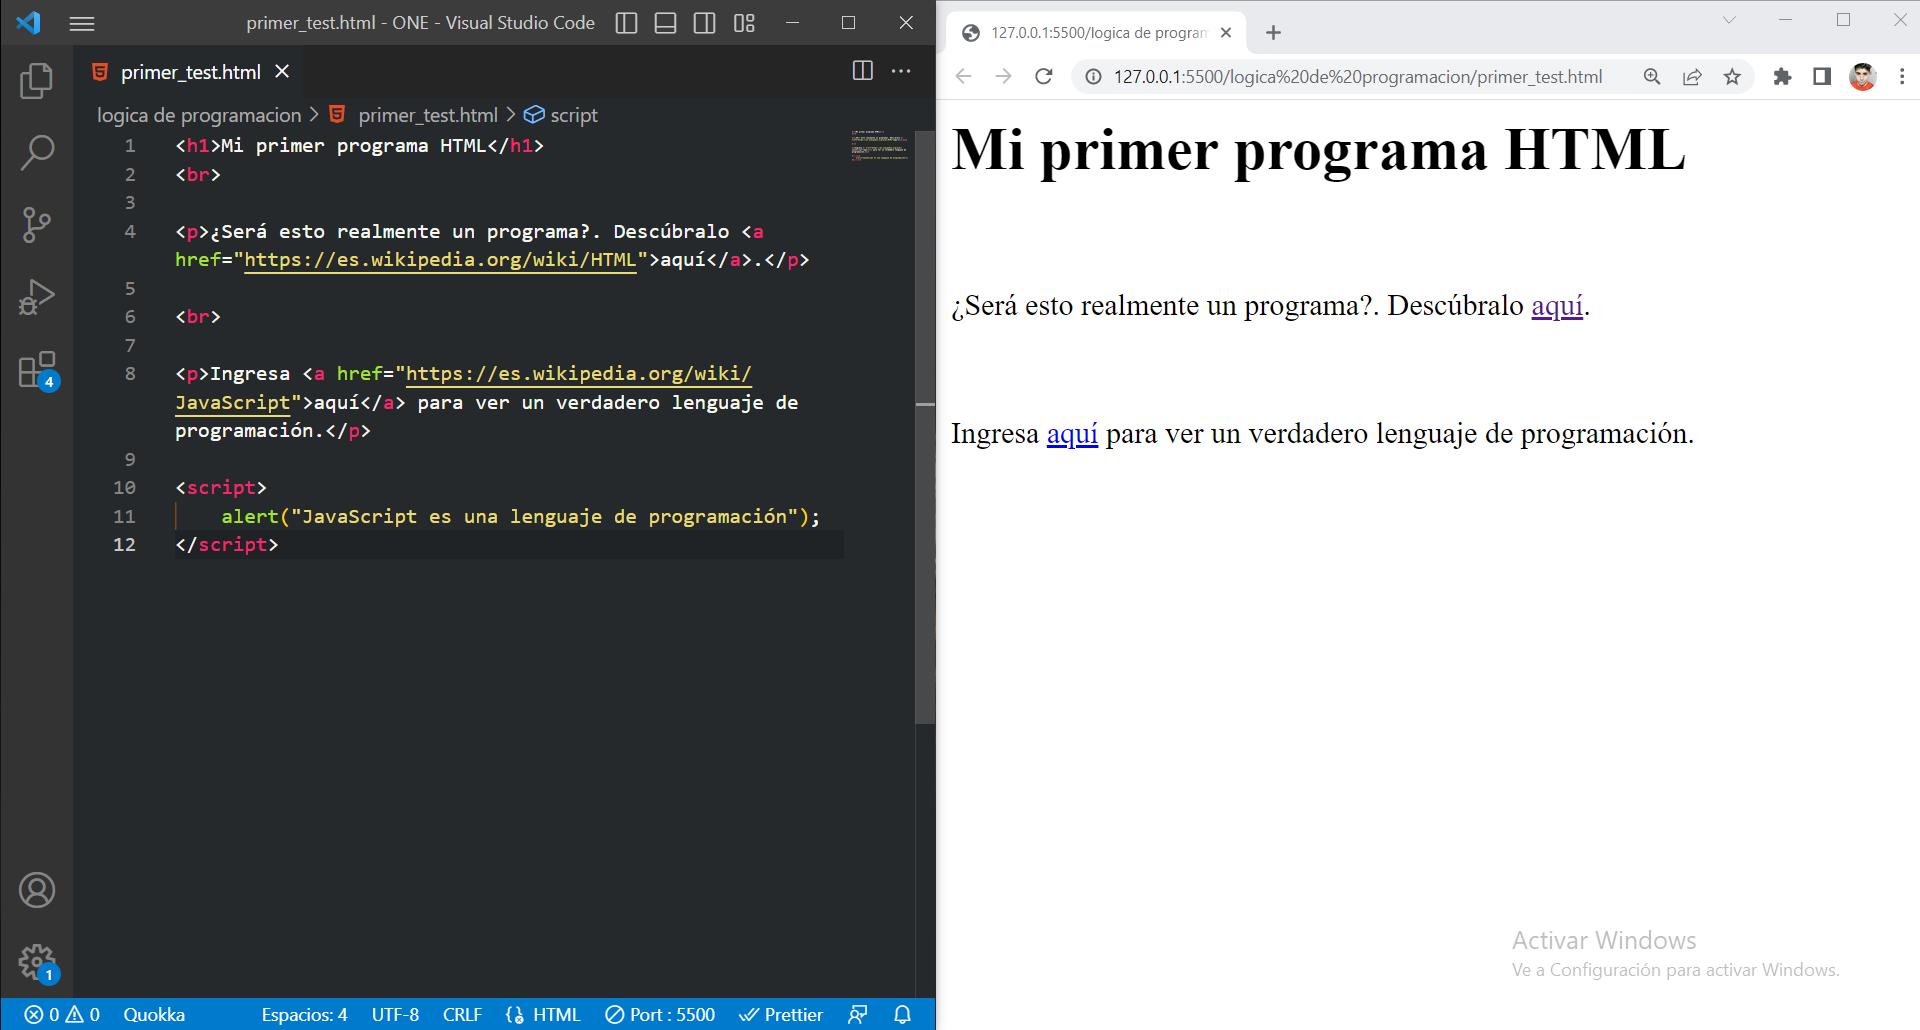The height and width of the screenshot is (1030, 1920).
Task: View site information icon in address bar
Action: pyautogui.click(x=1094, y=77)
